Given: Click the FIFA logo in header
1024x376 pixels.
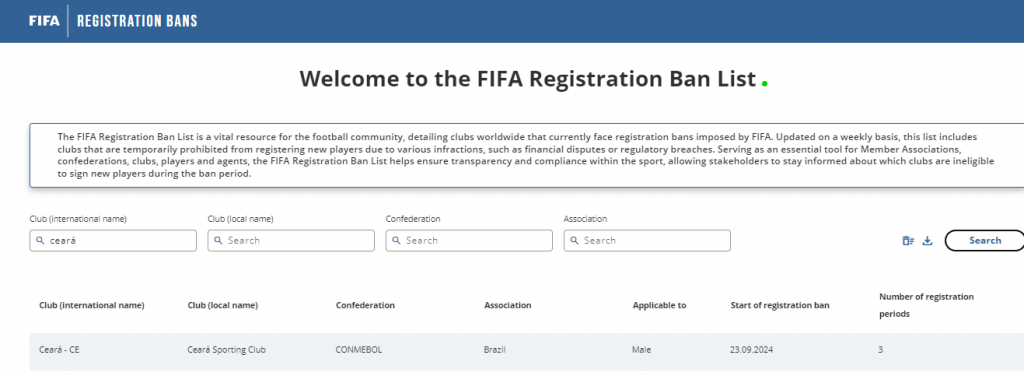Looking at the screenshot, I should 44,21.
